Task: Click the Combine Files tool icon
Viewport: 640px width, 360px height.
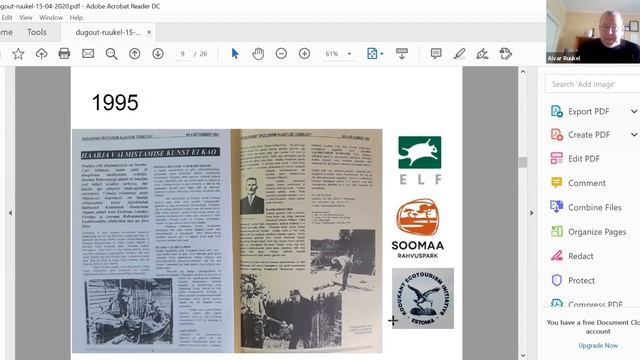Action: coord(557,207)
